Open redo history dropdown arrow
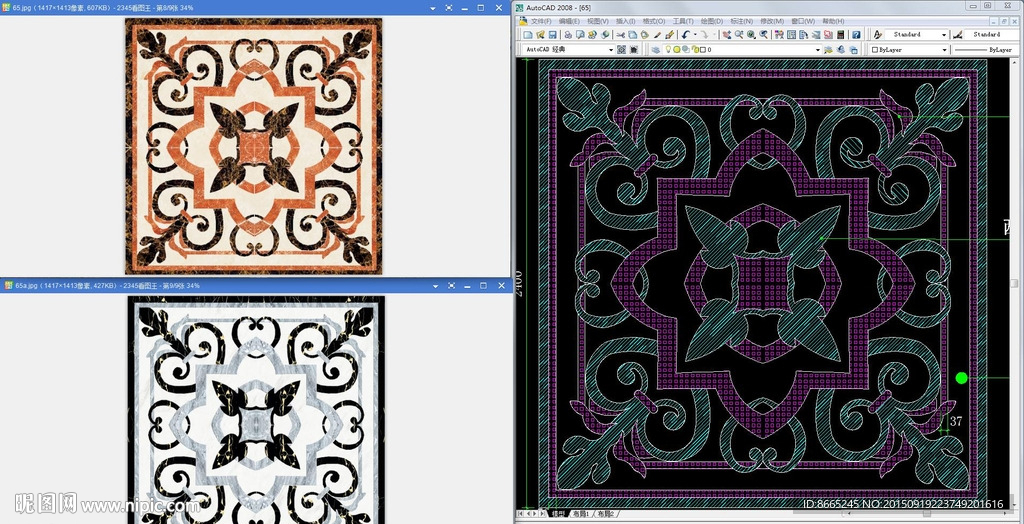The height and width of the screenshot is (524, 1024). (x=714, y=35)
